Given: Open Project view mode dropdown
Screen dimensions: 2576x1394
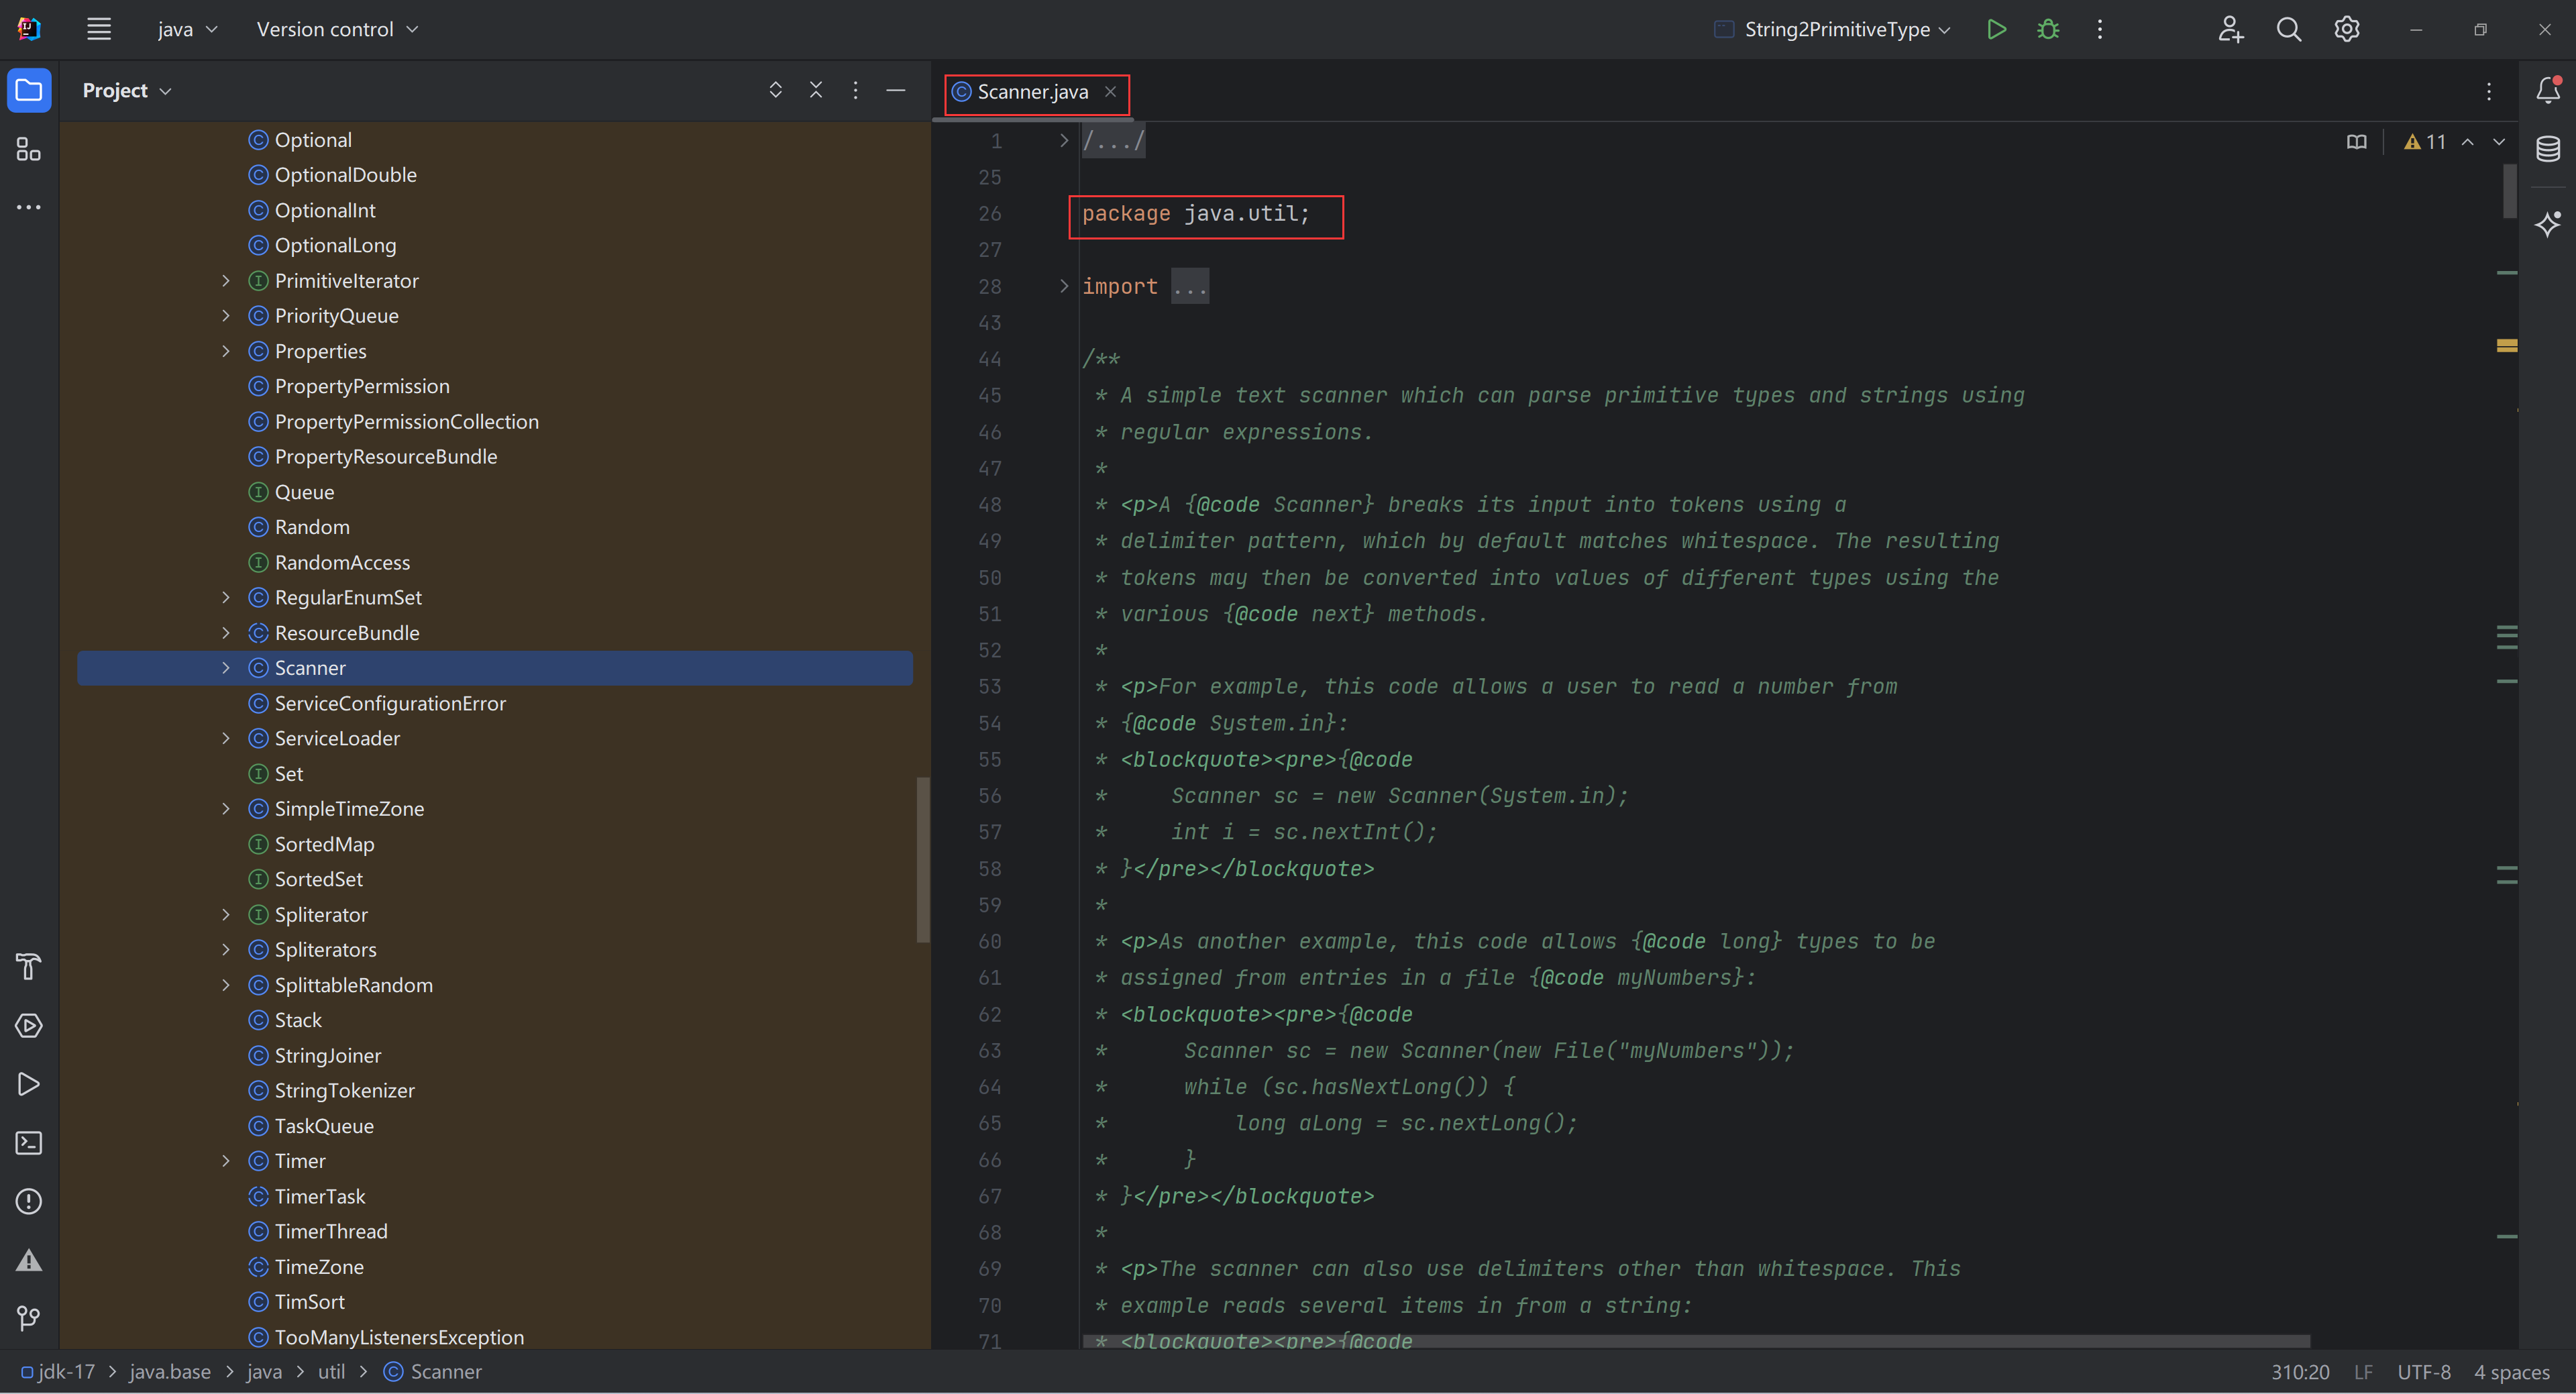Looking at the screenshot, I should (127, 90).
